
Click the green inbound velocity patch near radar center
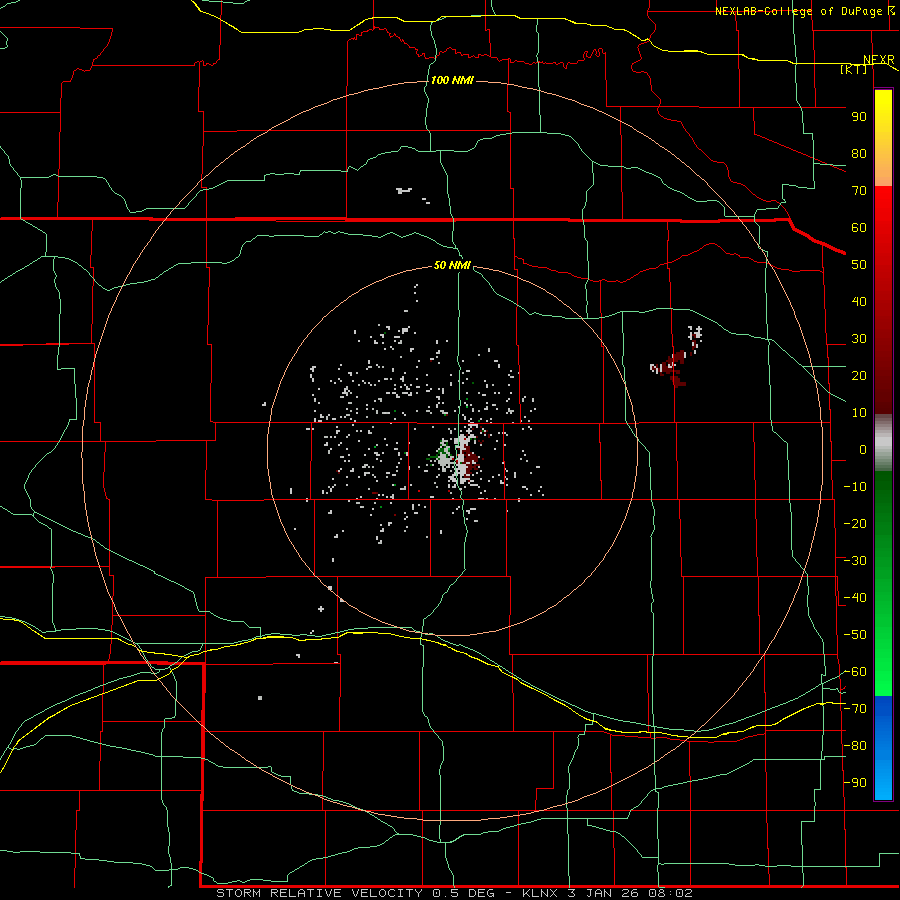coord(443,453)
